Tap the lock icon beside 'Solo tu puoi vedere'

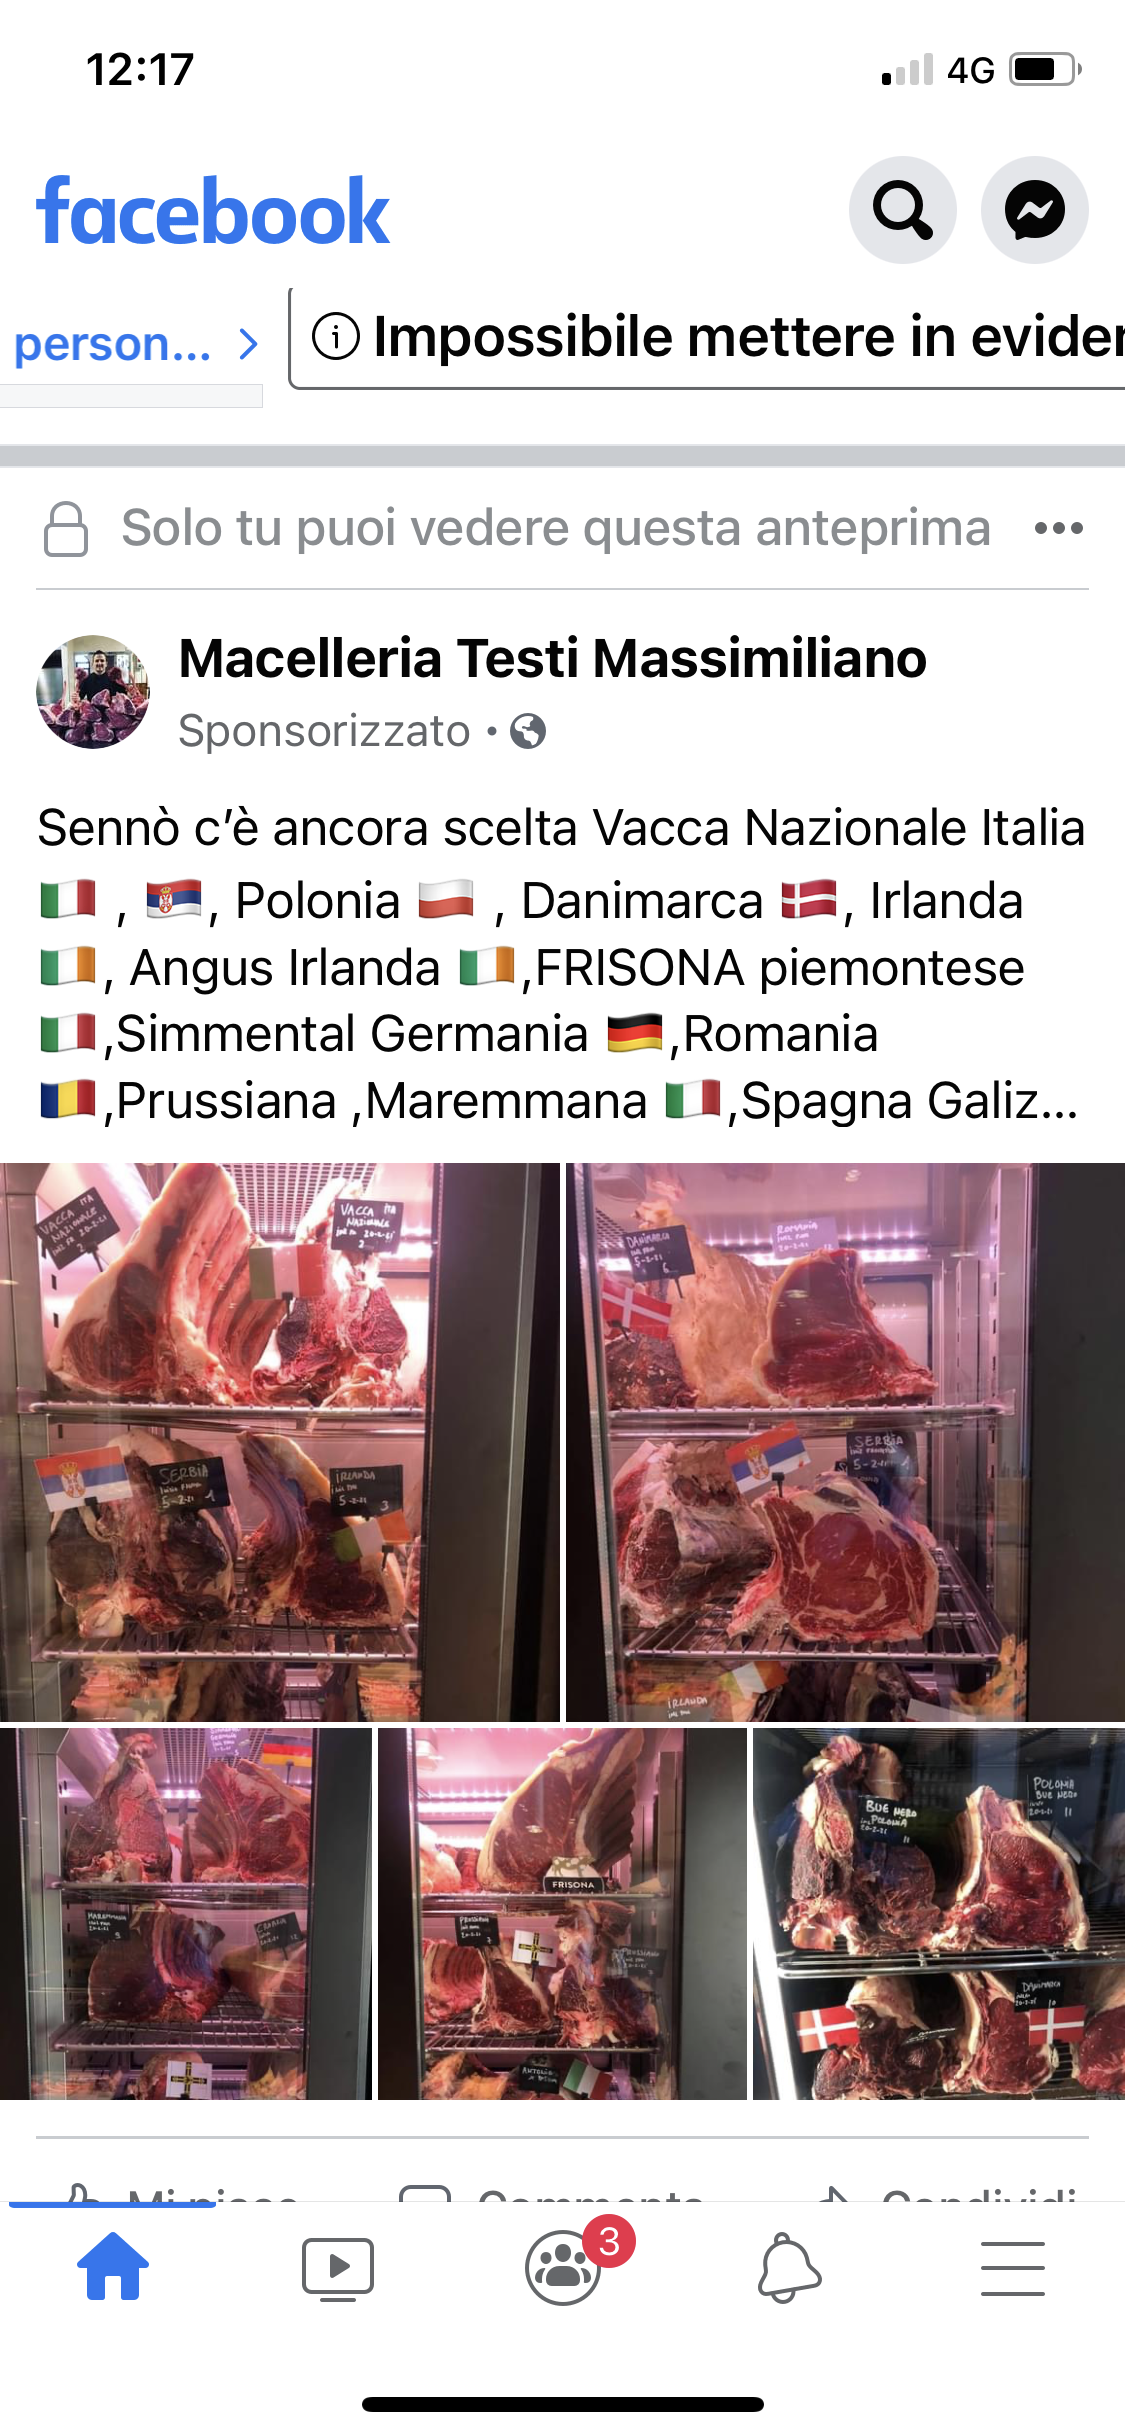tap(66, 529)
